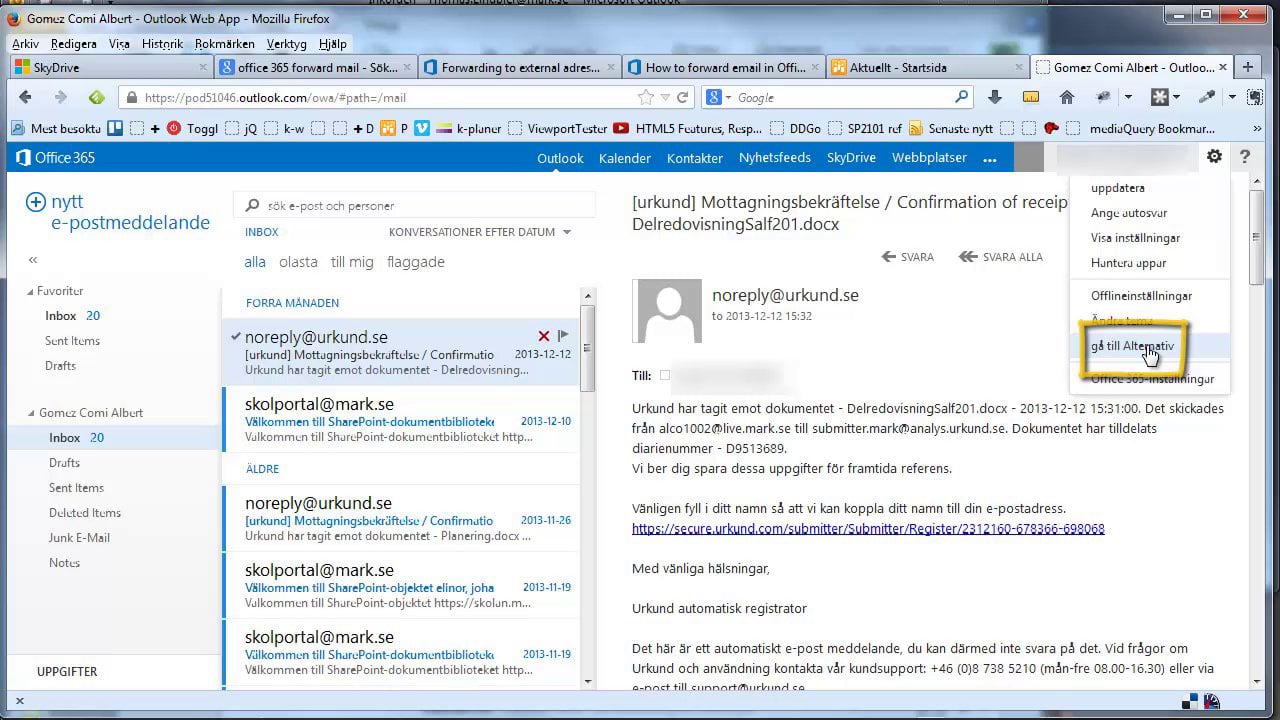This screenshot has height=720, width=1280.
Task: Click the Office 365 logo
Action: (56, 157)
